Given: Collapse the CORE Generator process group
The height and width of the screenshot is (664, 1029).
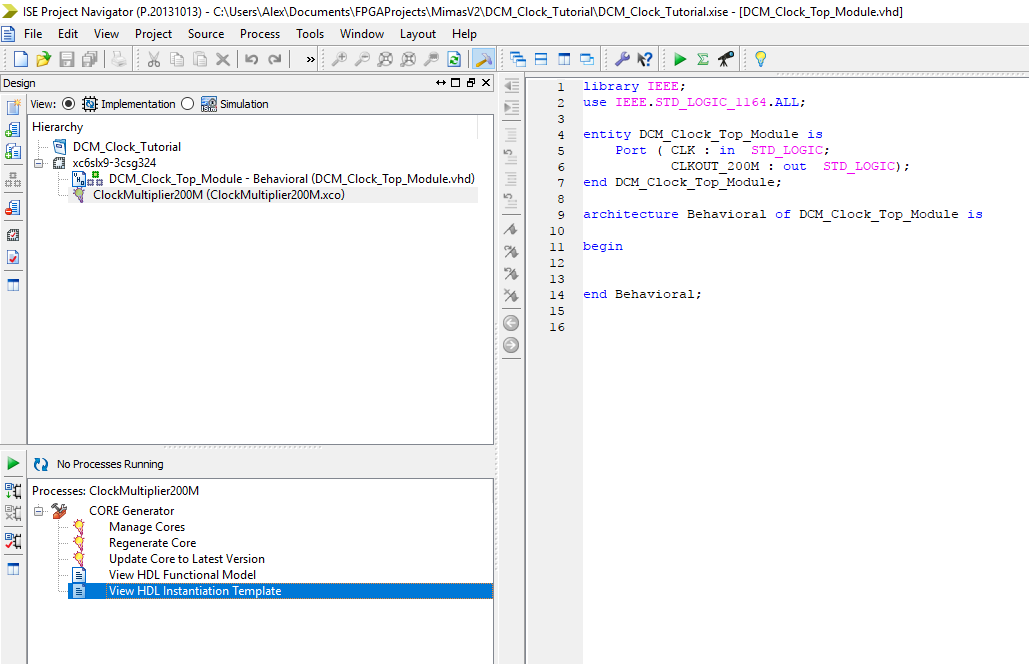Looking at the screenshot, I should [38, 510].
